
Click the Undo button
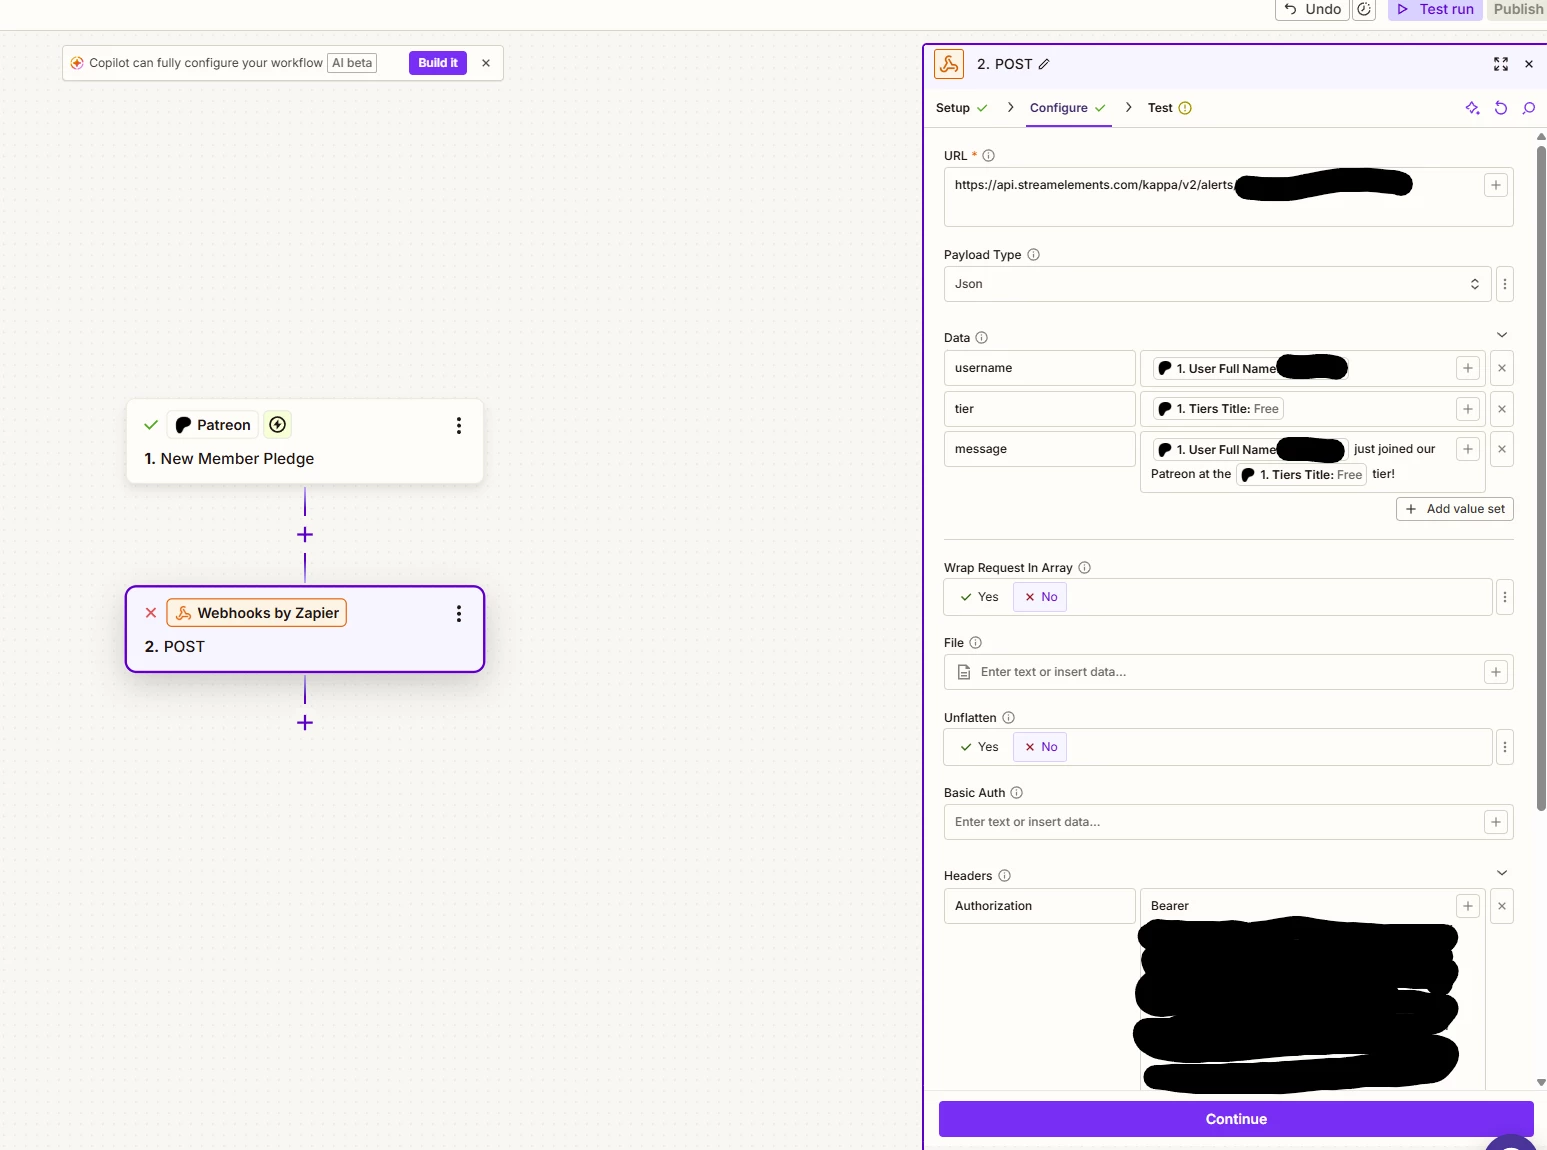[x=1312, y=9]
